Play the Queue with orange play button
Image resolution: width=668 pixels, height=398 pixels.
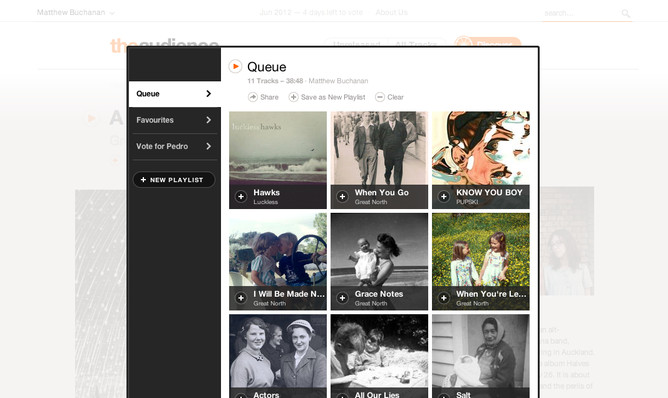235,66
